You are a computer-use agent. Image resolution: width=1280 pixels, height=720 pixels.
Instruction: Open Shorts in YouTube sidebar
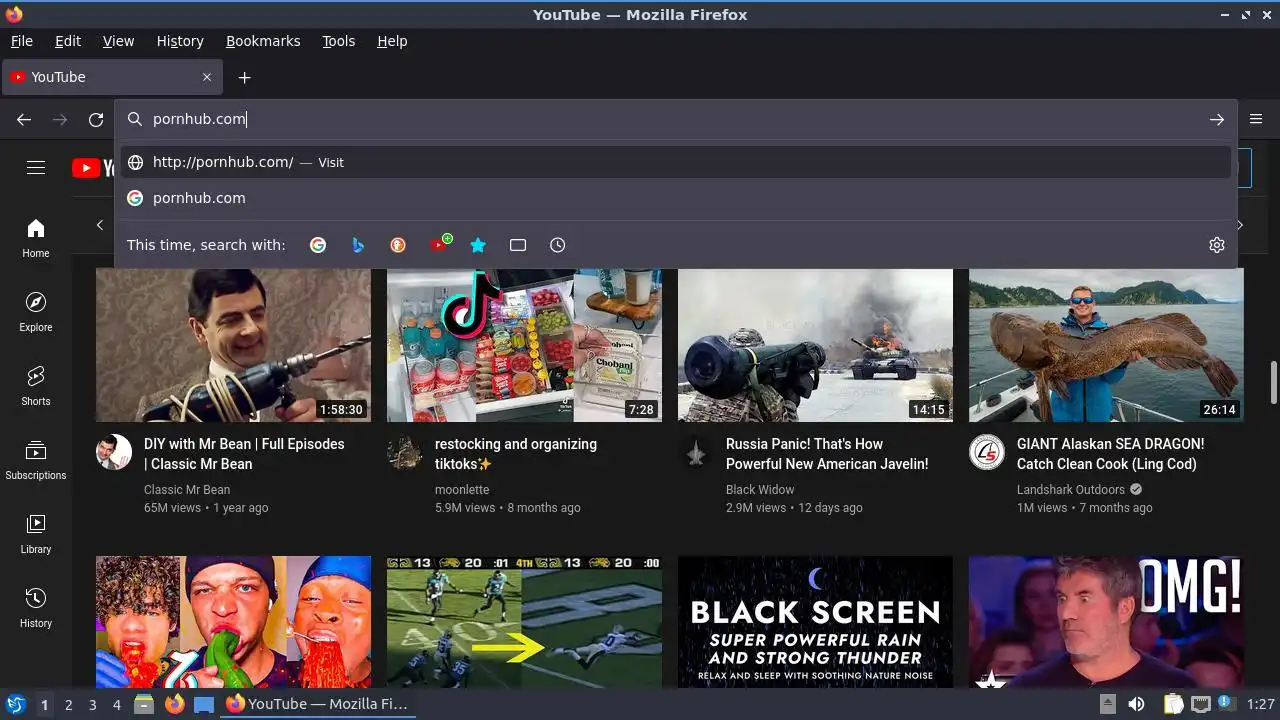click(36, 386)
